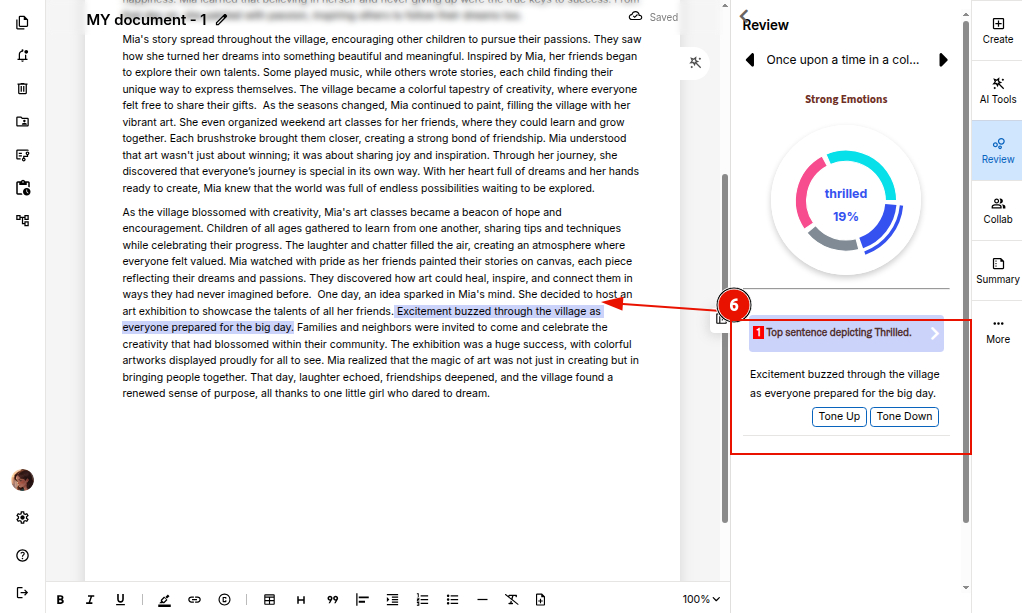Open the AI Tools tab
Image resolution: width=1022 pixels, height=613 pixels.
coord(997,90)
